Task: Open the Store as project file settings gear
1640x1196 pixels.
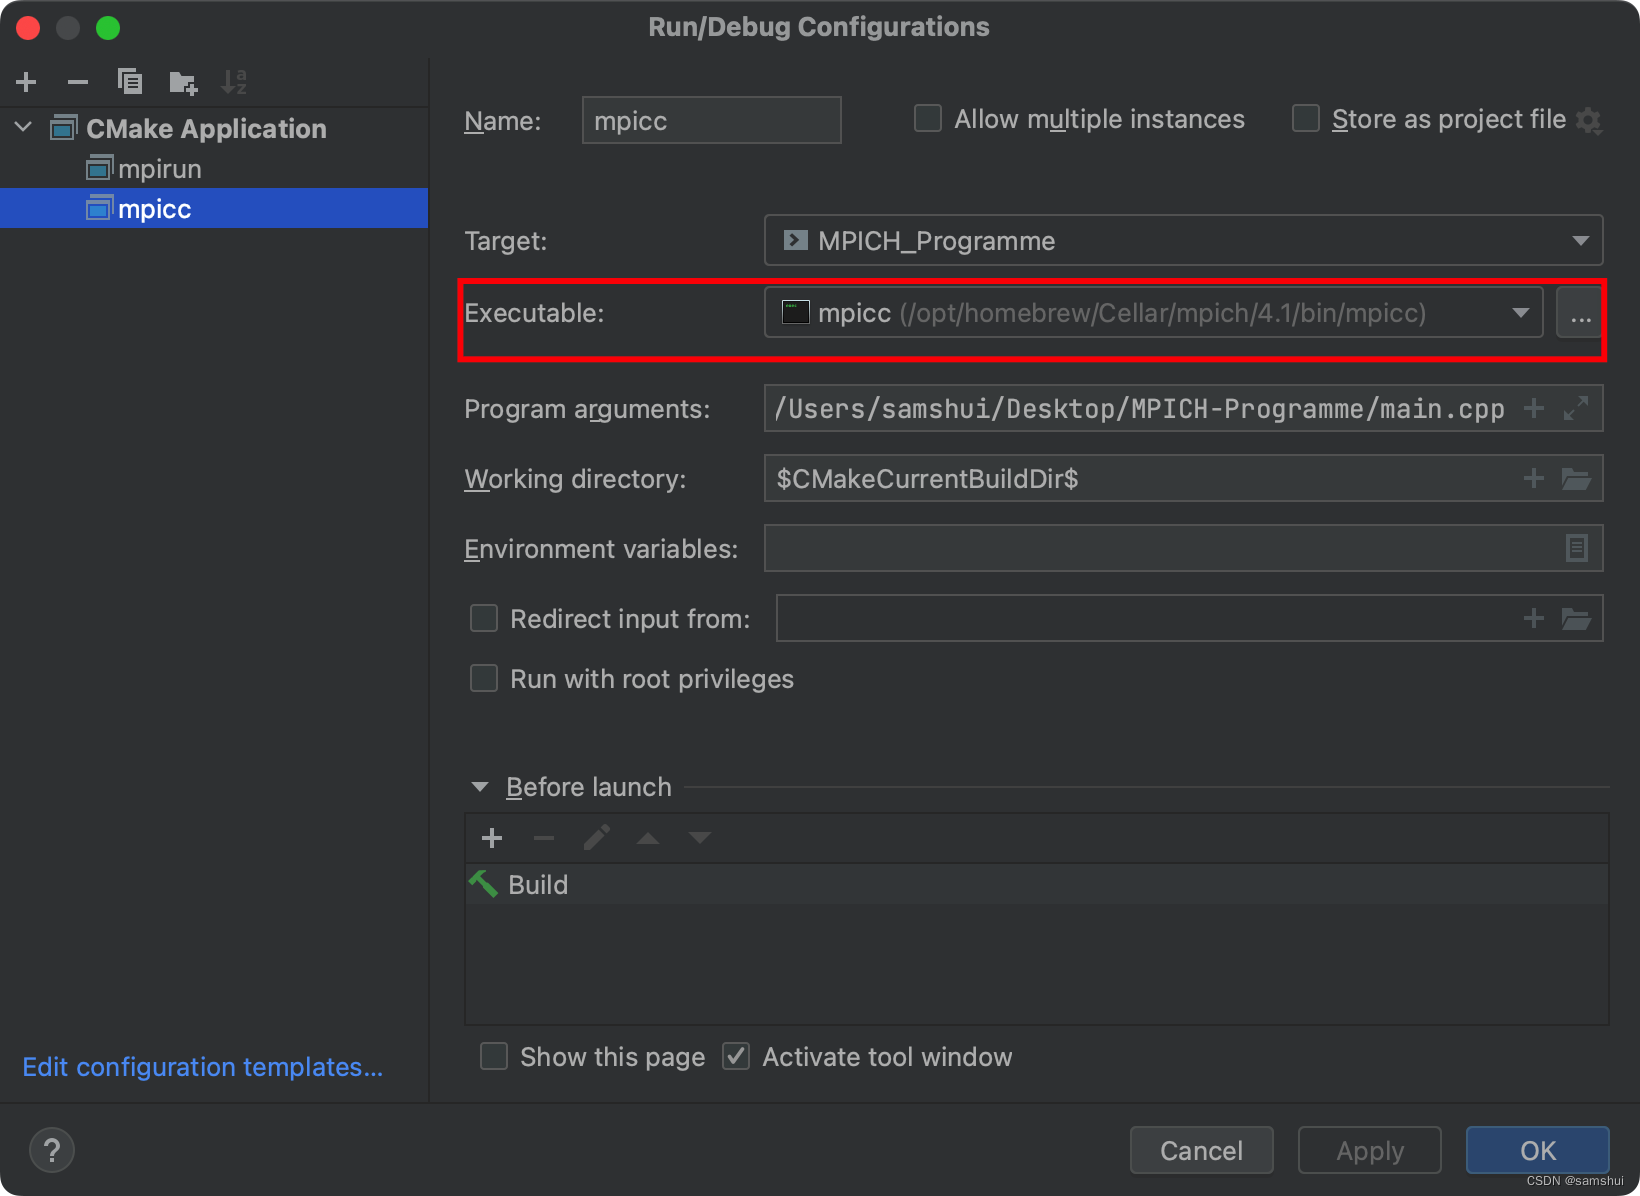Action: click(x=1590, y=119)
